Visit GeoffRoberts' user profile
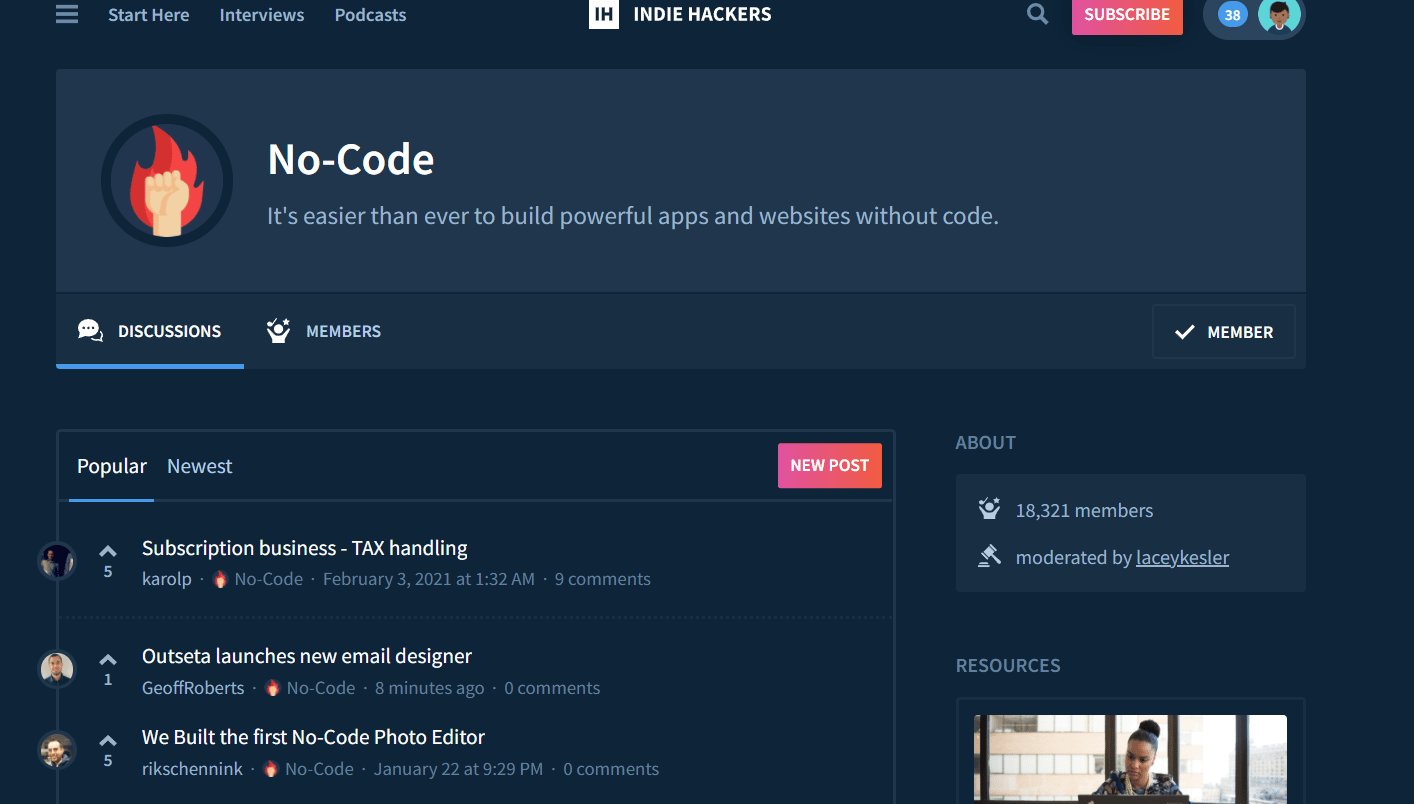 pyautogui.click(x=193, y=688)
